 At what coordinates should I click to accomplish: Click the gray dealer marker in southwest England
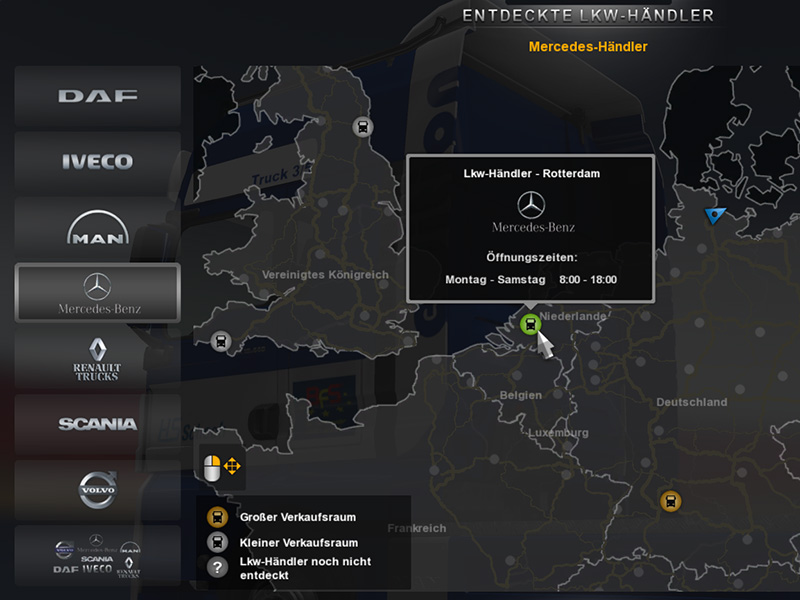(x=221, y=341)
